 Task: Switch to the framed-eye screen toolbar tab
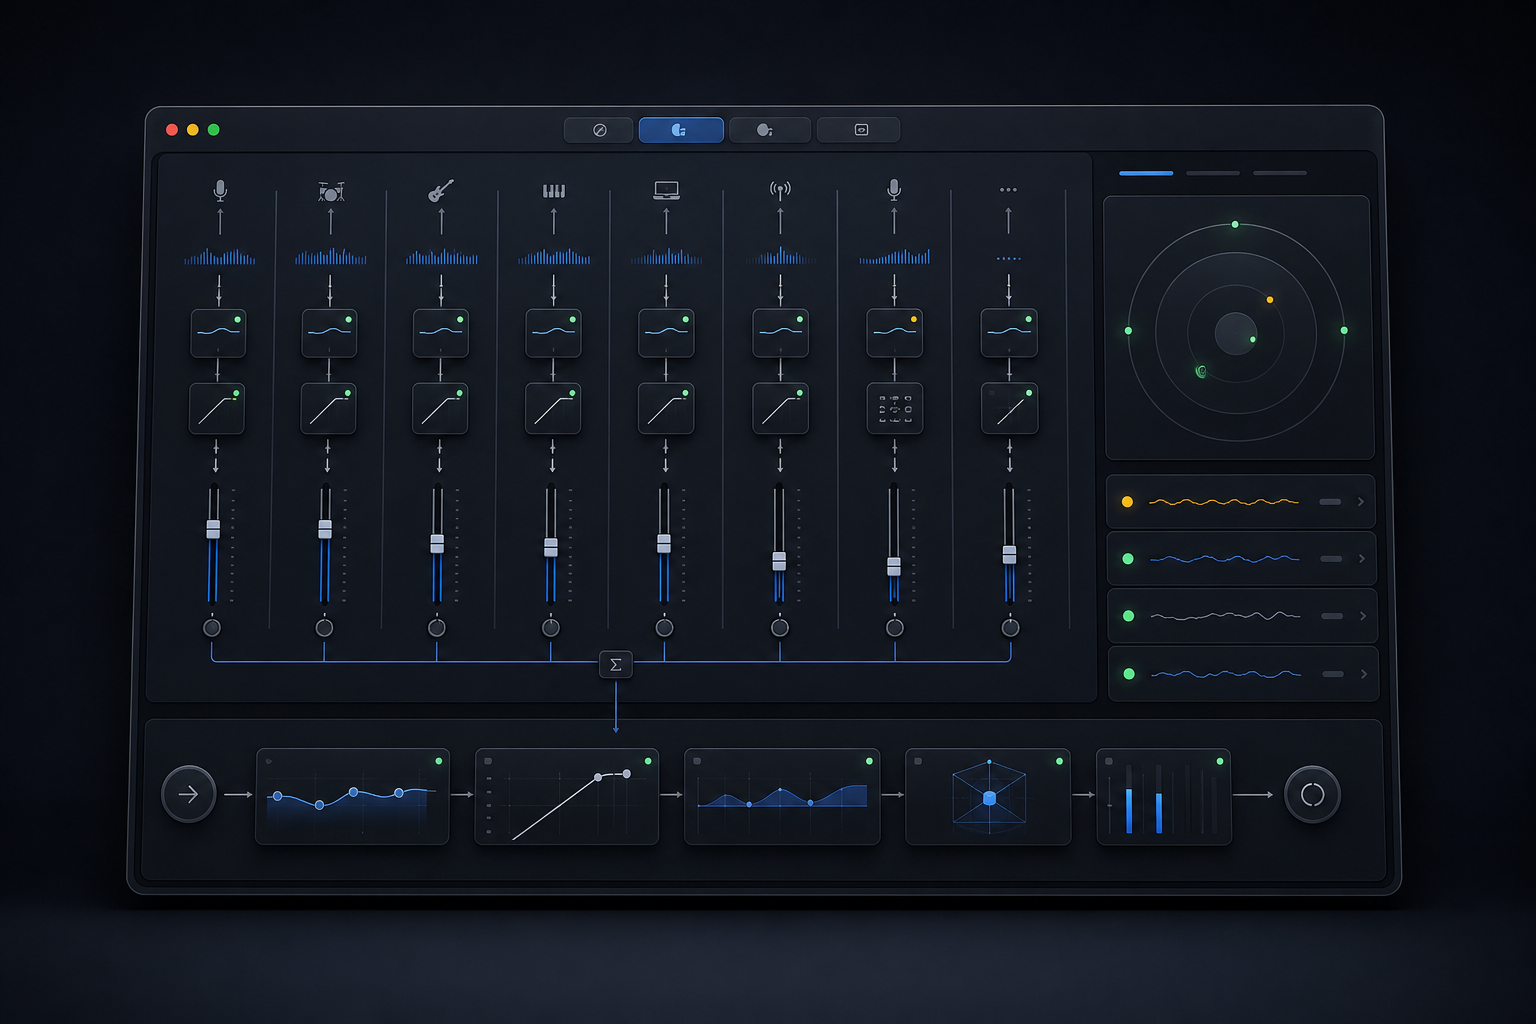859,130
